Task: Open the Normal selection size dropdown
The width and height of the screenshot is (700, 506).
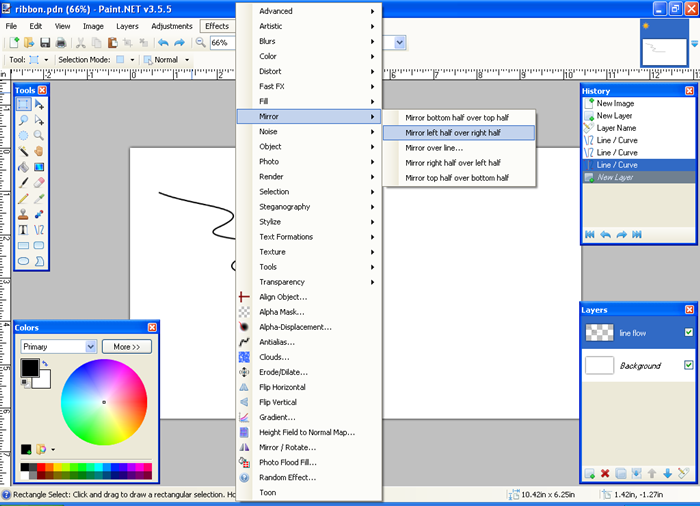Action: (187, 60)
